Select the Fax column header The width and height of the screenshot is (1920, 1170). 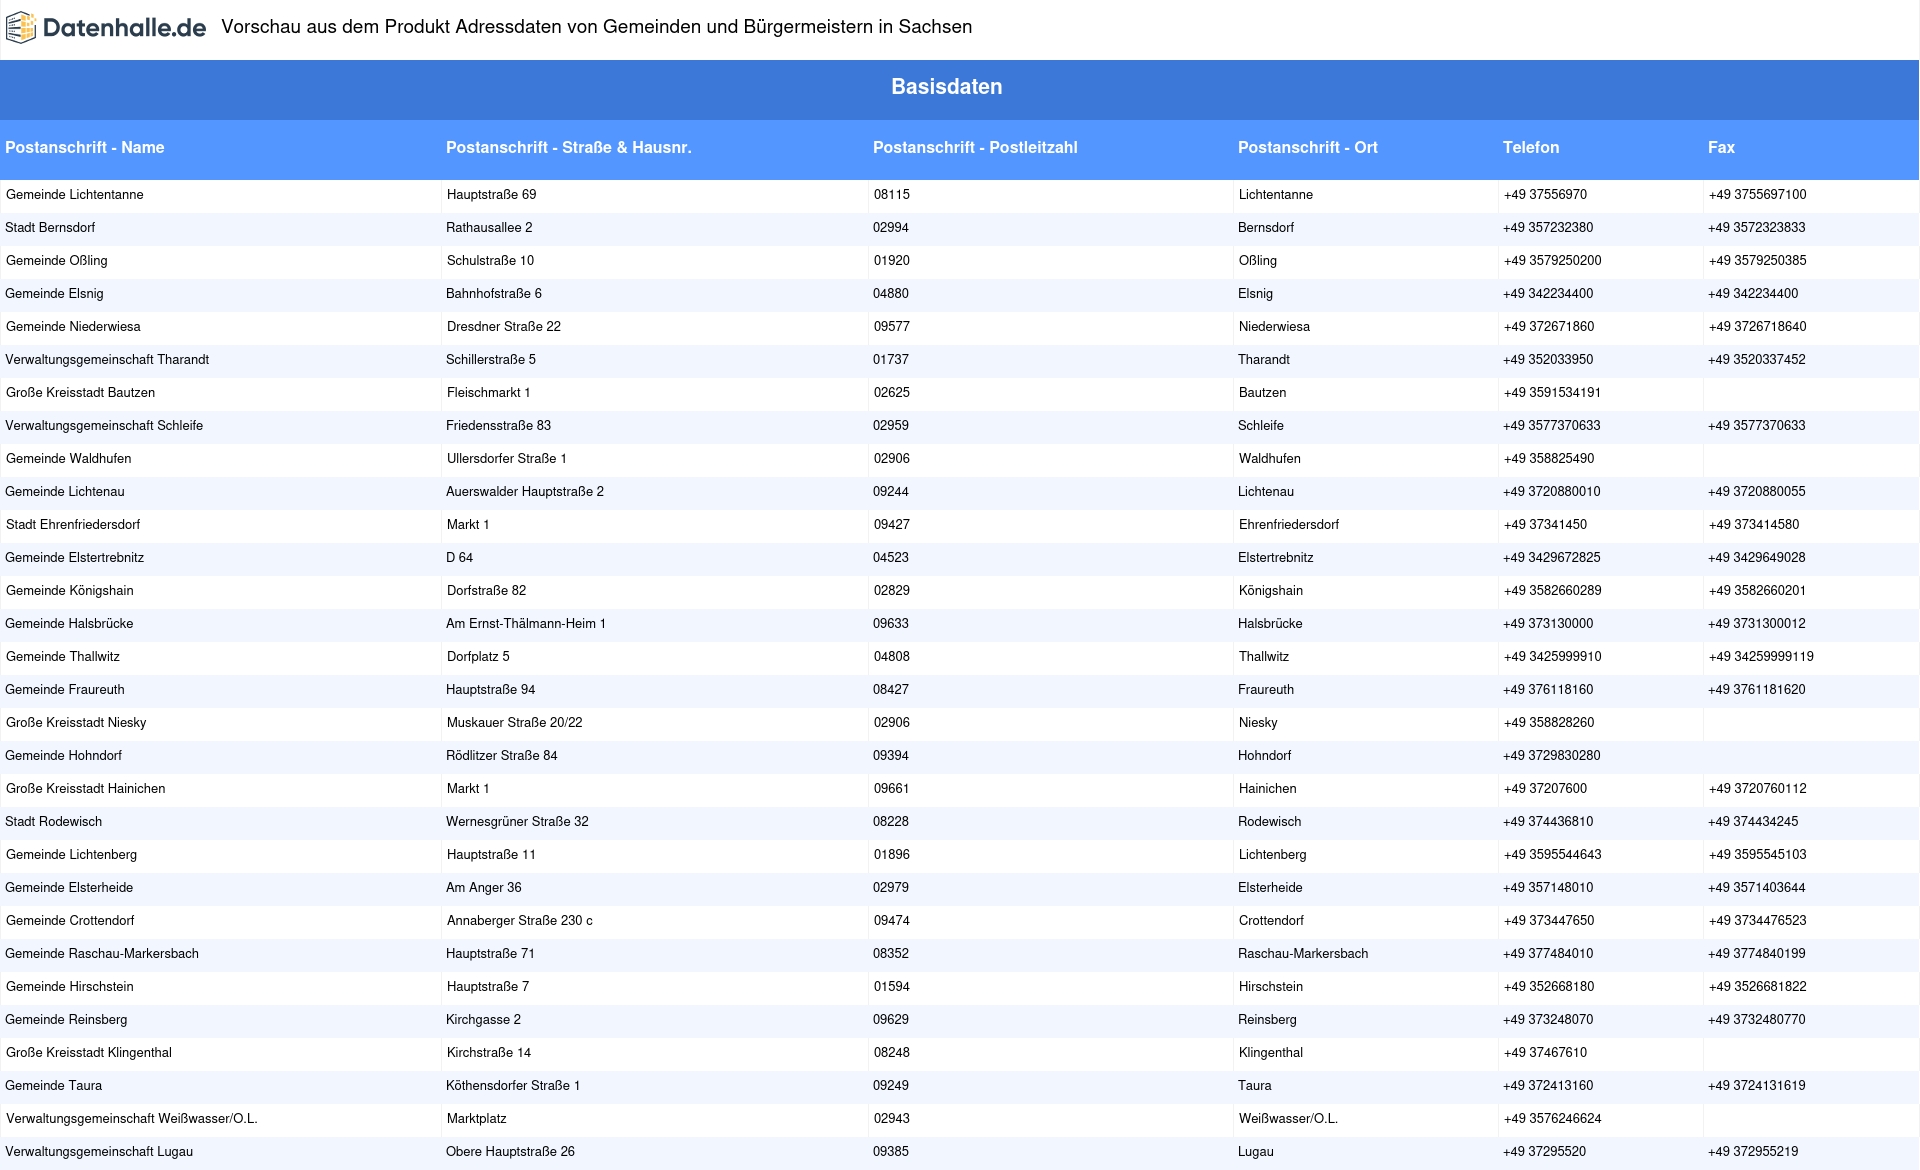click(1721, 148)
